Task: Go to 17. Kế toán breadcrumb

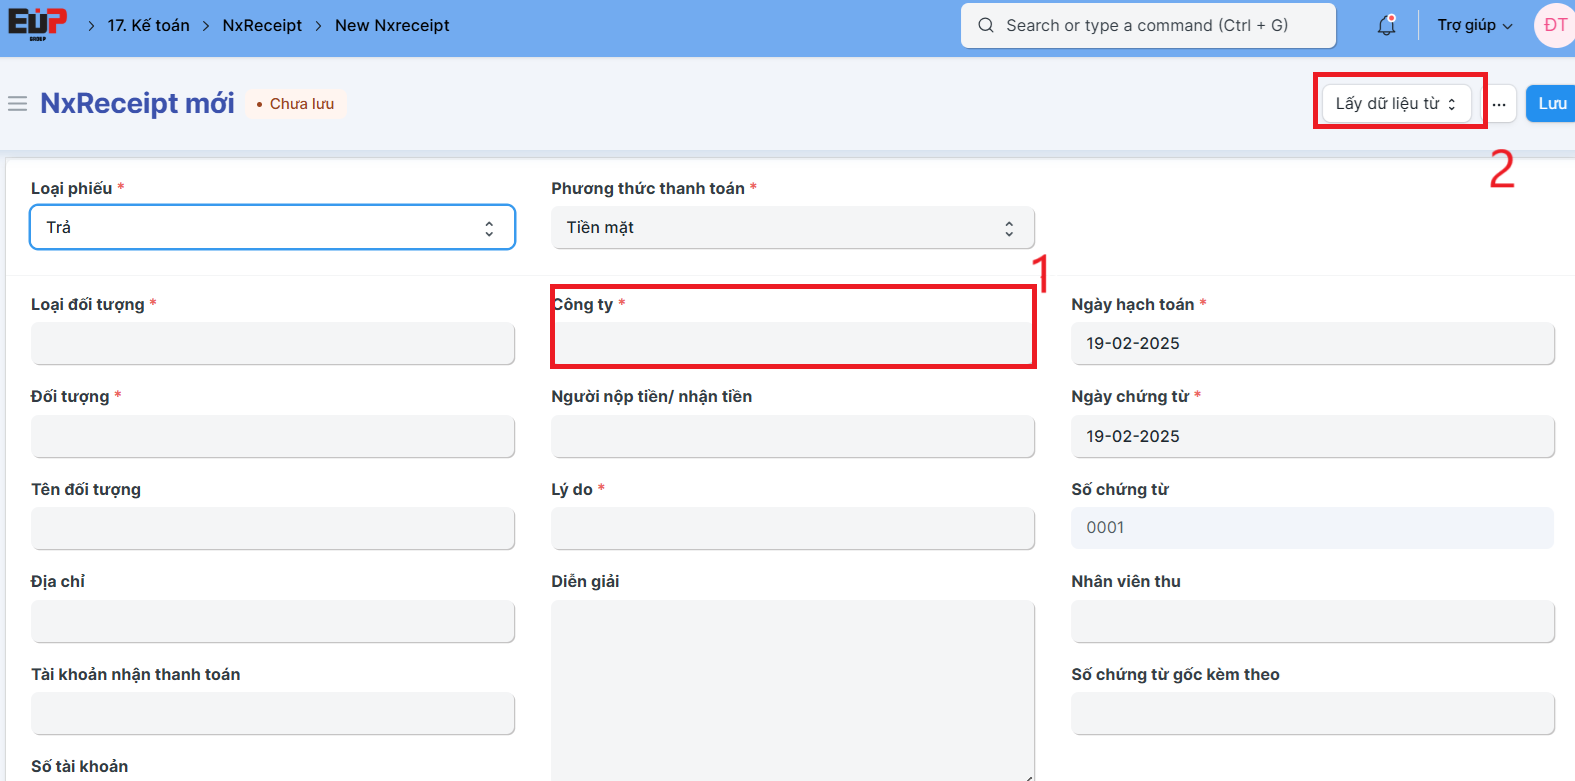Action: tap(148, 26)
